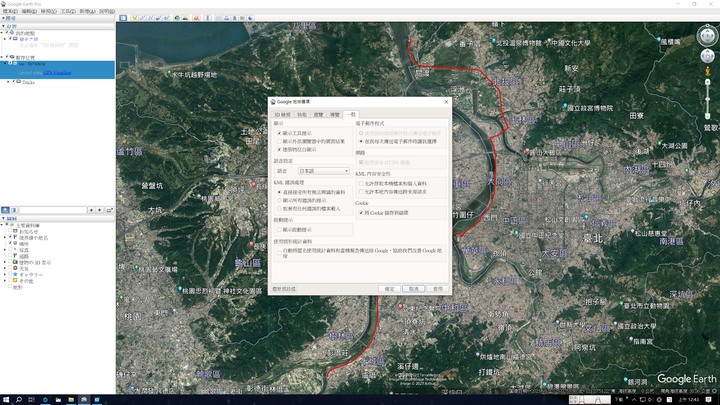Open the GPS Visualizer link in places
720x405 pixels.
(57, 73)
